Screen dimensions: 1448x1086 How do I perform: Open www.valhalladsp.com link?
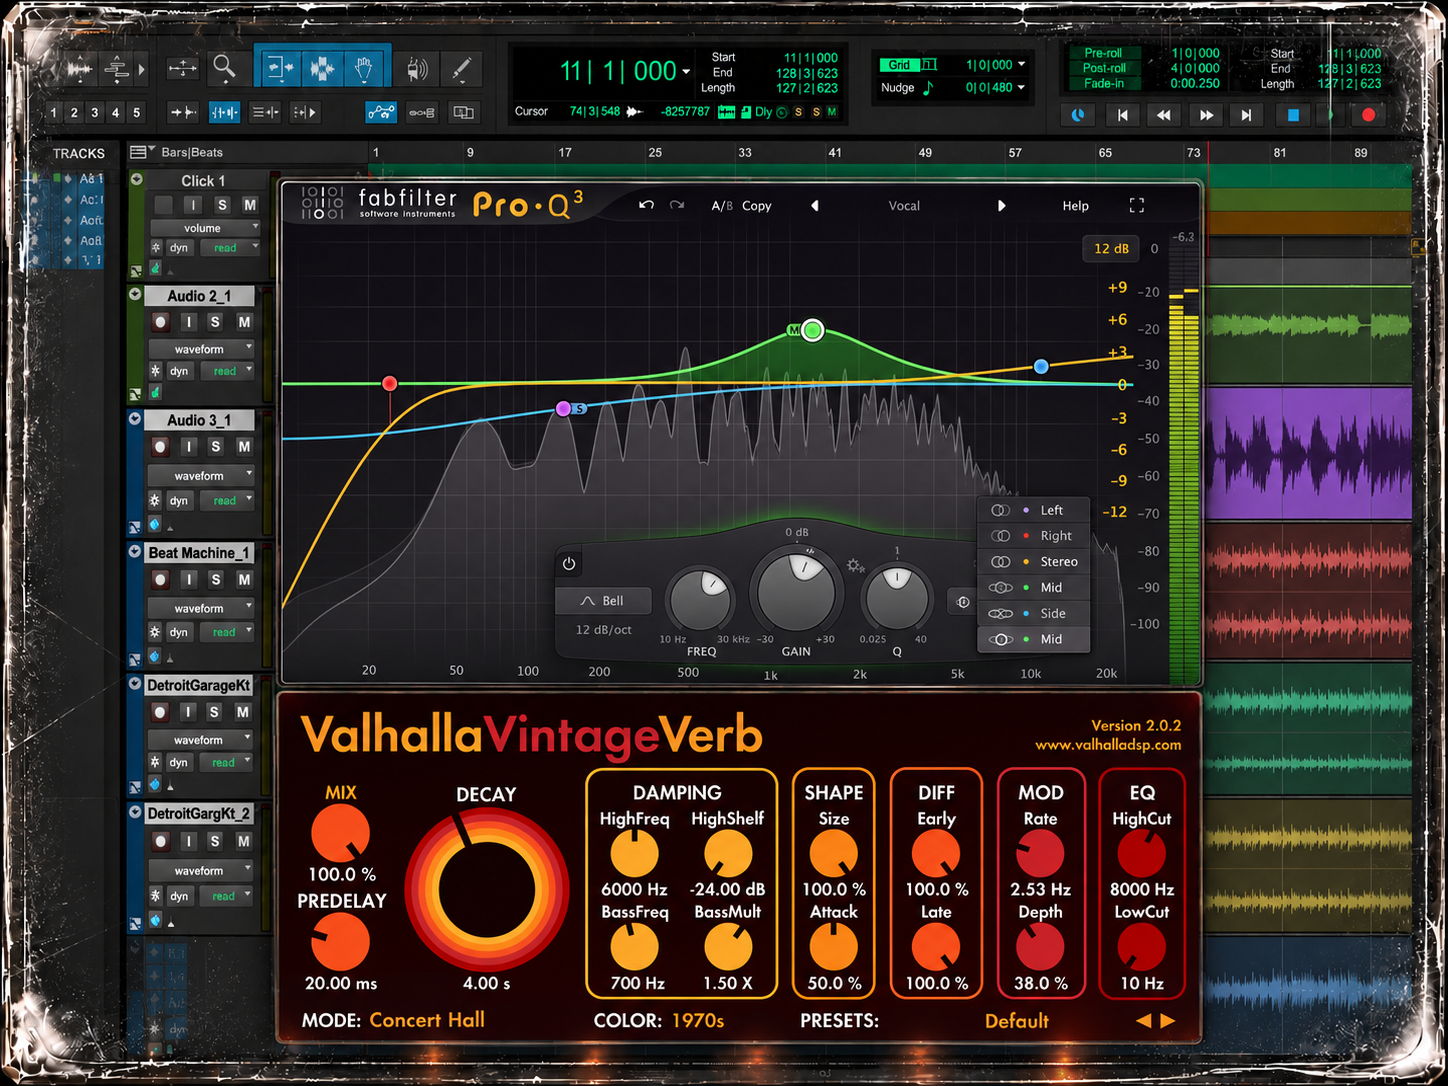(x=1108, y=745)
